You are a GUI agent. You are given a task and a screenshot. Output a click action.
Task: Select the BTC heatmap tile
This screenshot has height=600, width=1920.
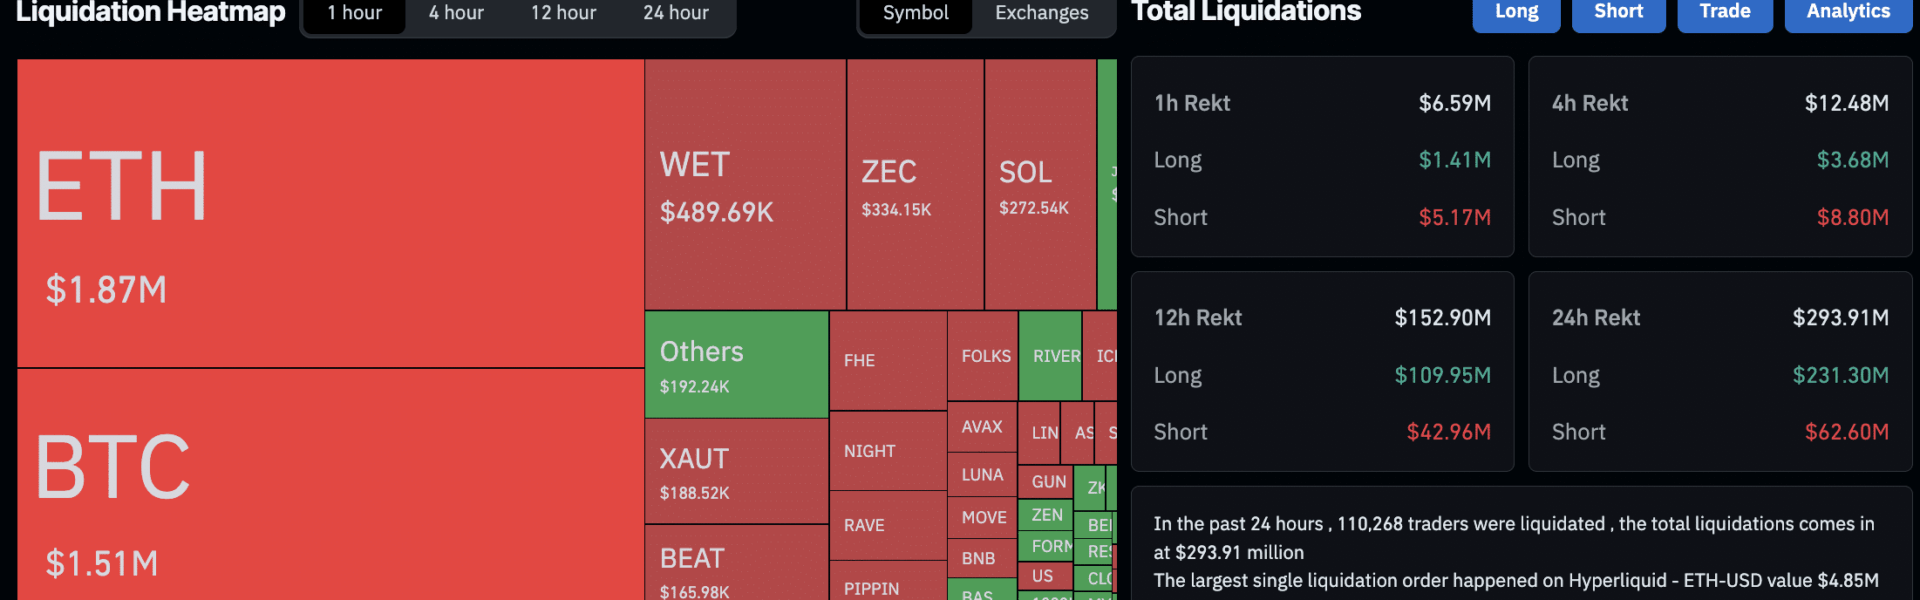[x=330, y=485]
